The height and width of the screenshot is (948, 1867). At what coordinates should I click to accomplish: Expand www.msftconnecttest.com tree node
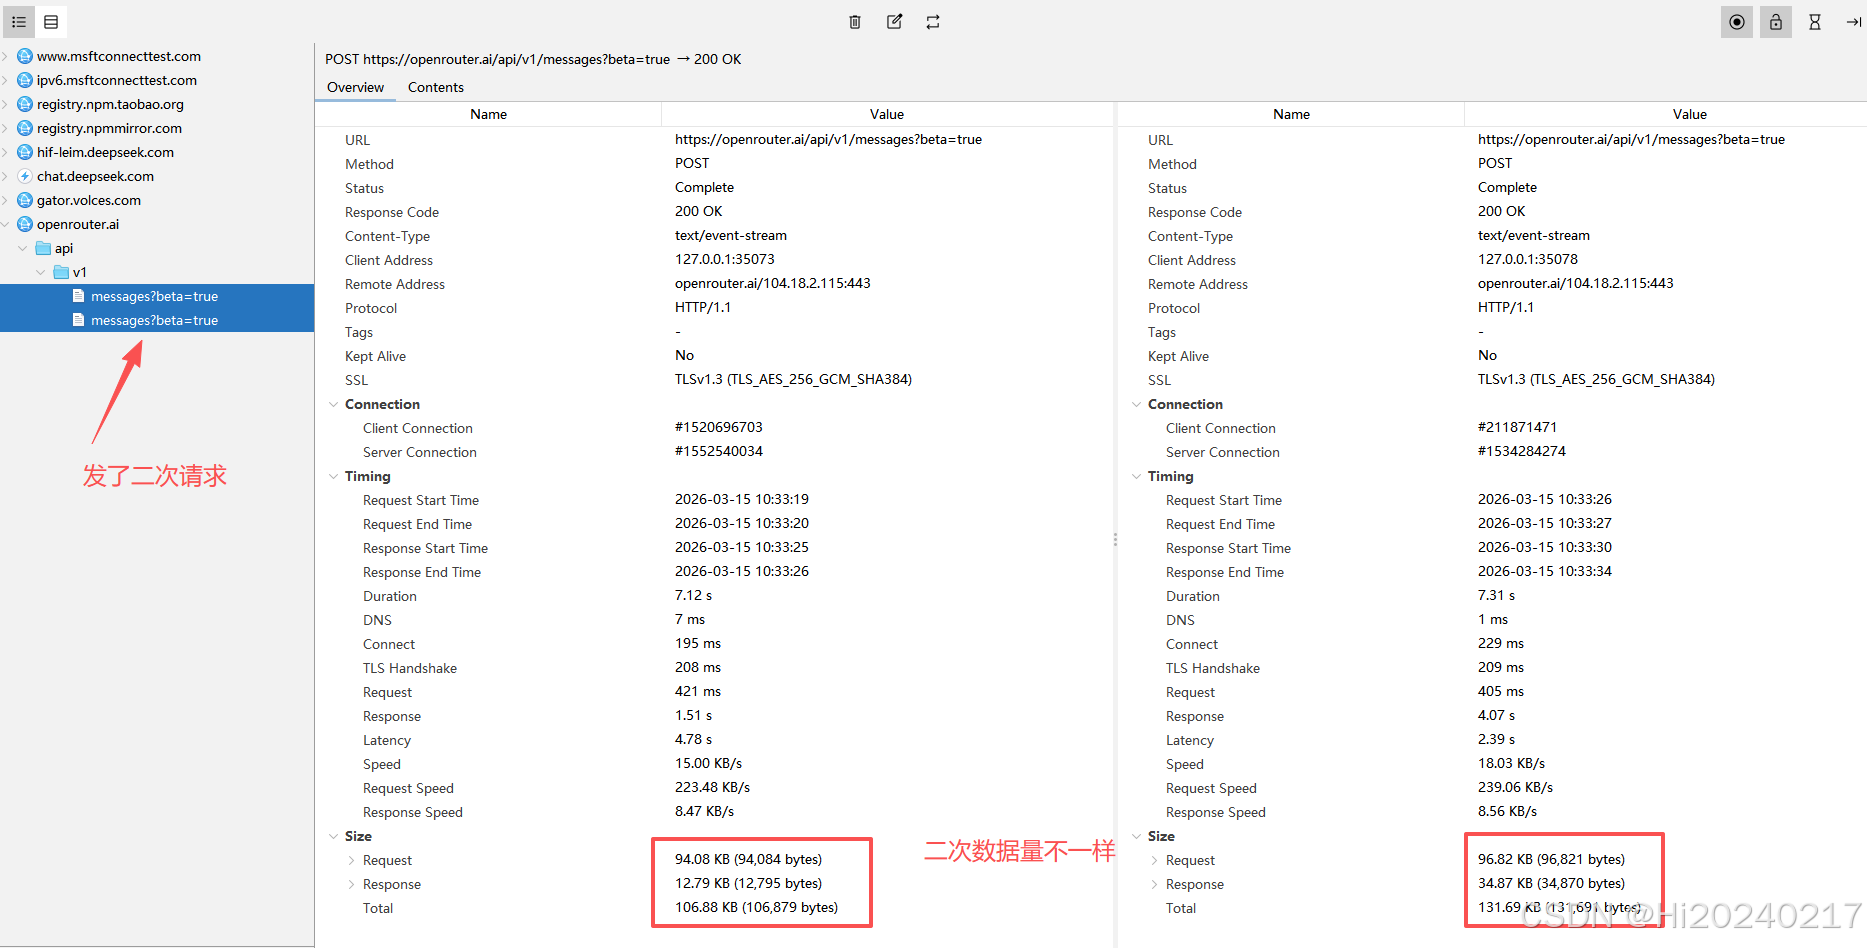pyautogui.click(x=5, y=56)
